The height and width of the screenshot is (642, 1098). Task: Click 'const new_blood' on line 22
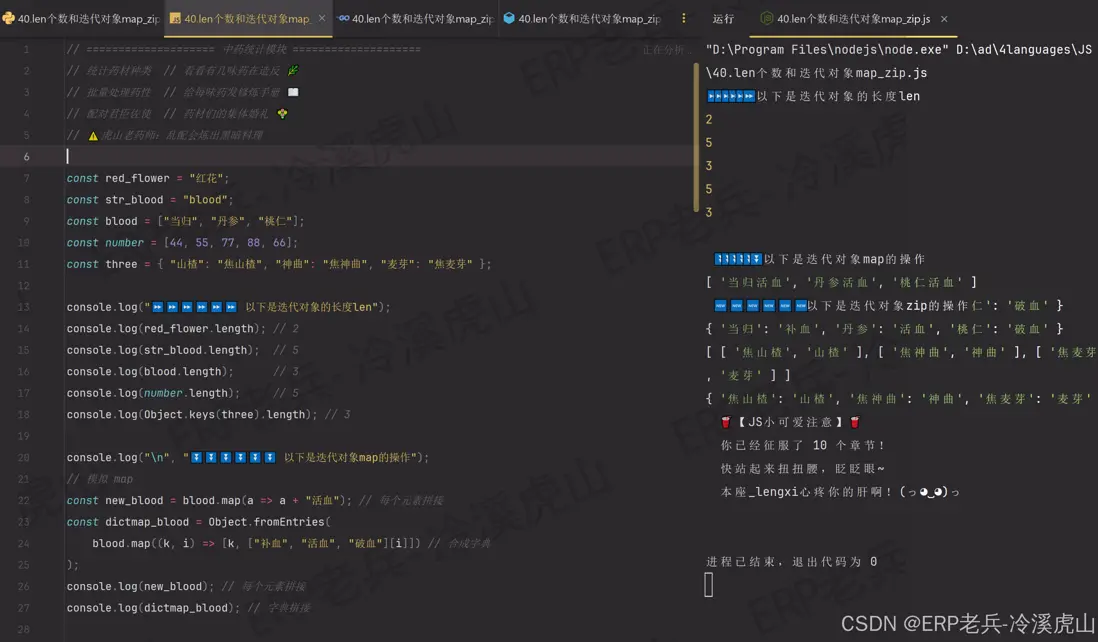click(115, 501)
